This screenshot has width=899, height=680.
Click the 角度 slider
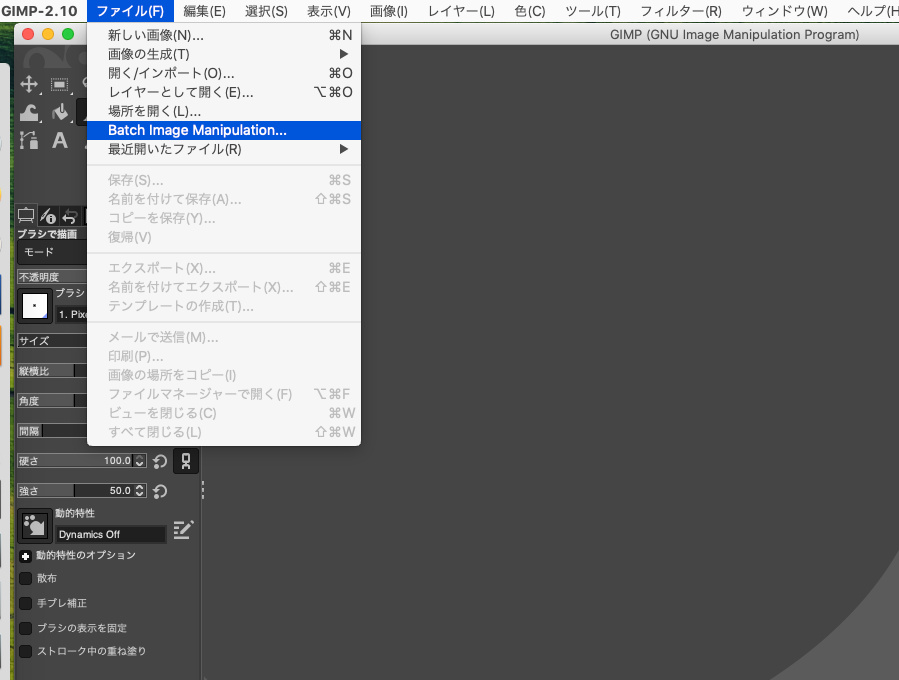coord(52,401)
